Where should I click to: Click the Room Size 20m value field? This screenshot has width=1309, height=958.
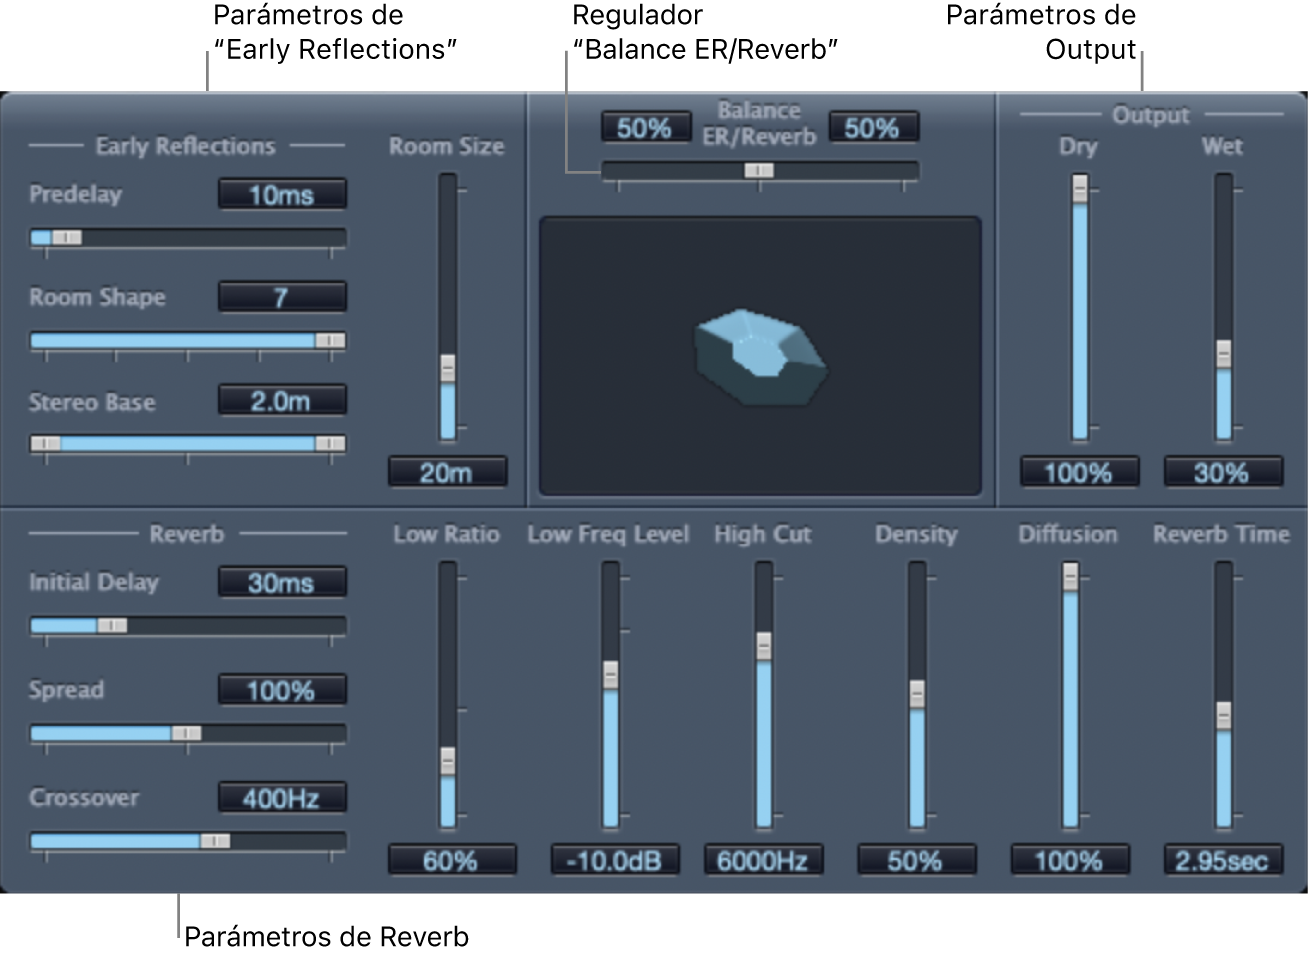pyautogui.click(x=447, y=472)
